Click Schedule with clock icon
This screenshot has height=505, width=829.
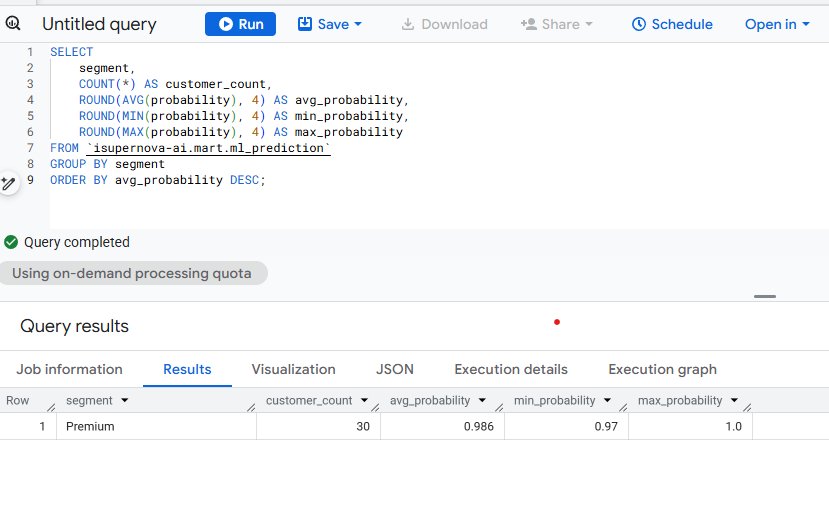pyautogui.click(x=672, y=24)
